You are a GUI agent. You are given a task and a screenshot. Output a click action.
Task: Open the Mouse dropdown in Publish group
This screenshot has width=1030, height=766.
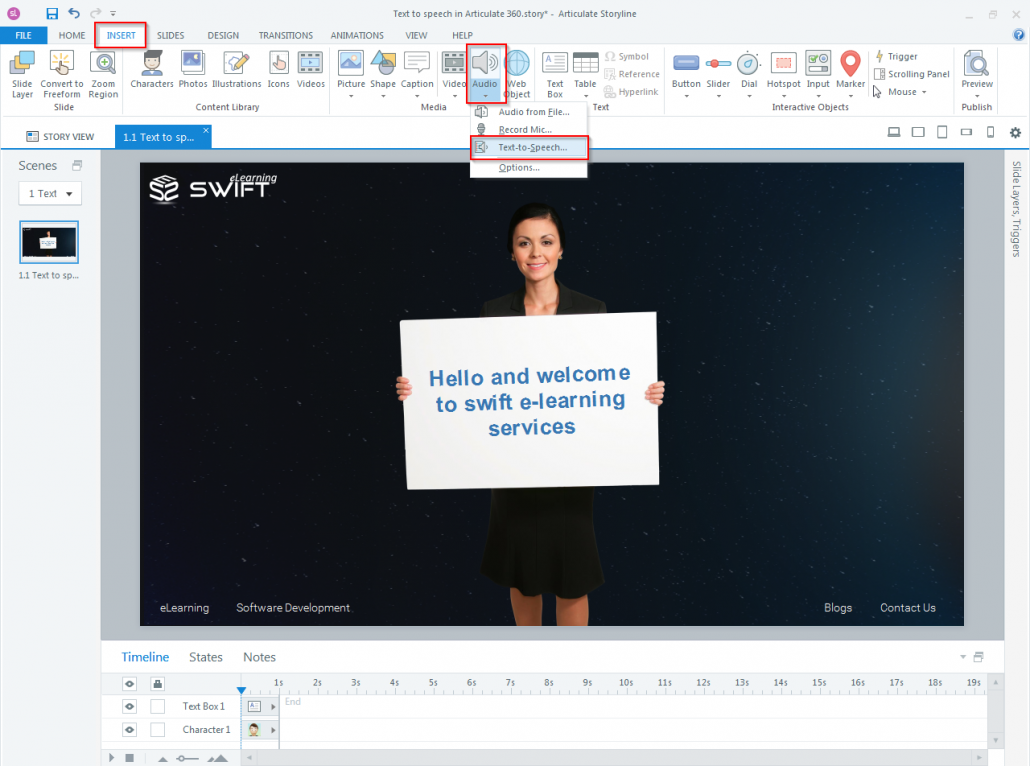pos(901,91)
